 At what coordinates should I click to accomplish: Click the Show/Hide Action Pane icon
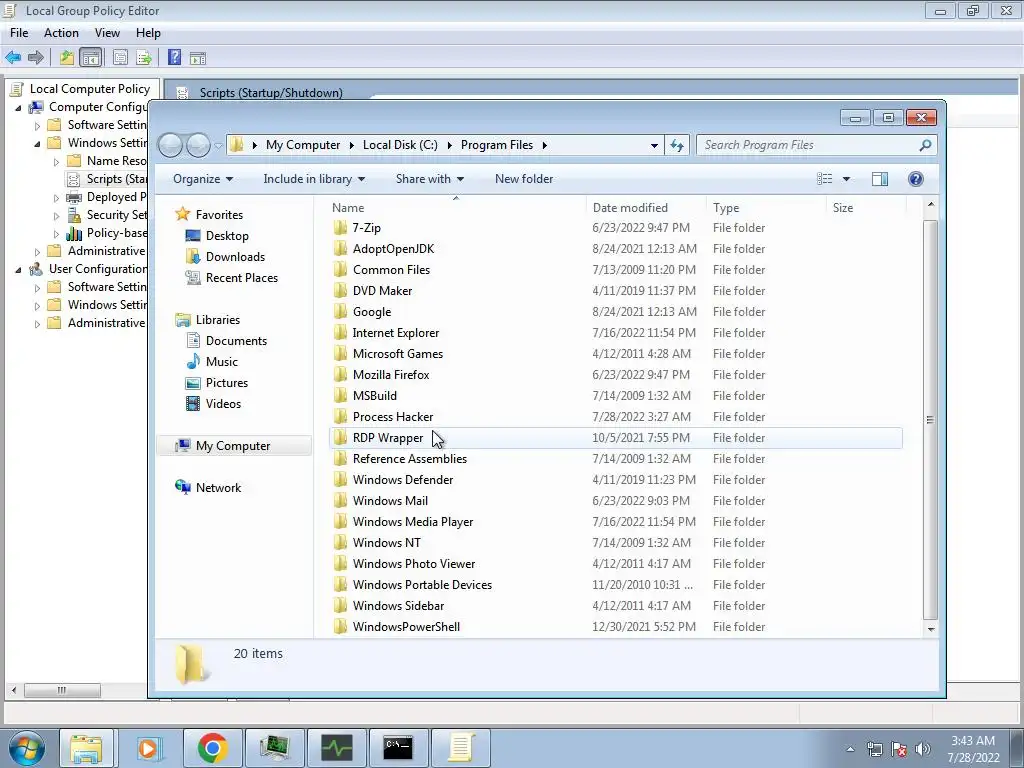198,58
